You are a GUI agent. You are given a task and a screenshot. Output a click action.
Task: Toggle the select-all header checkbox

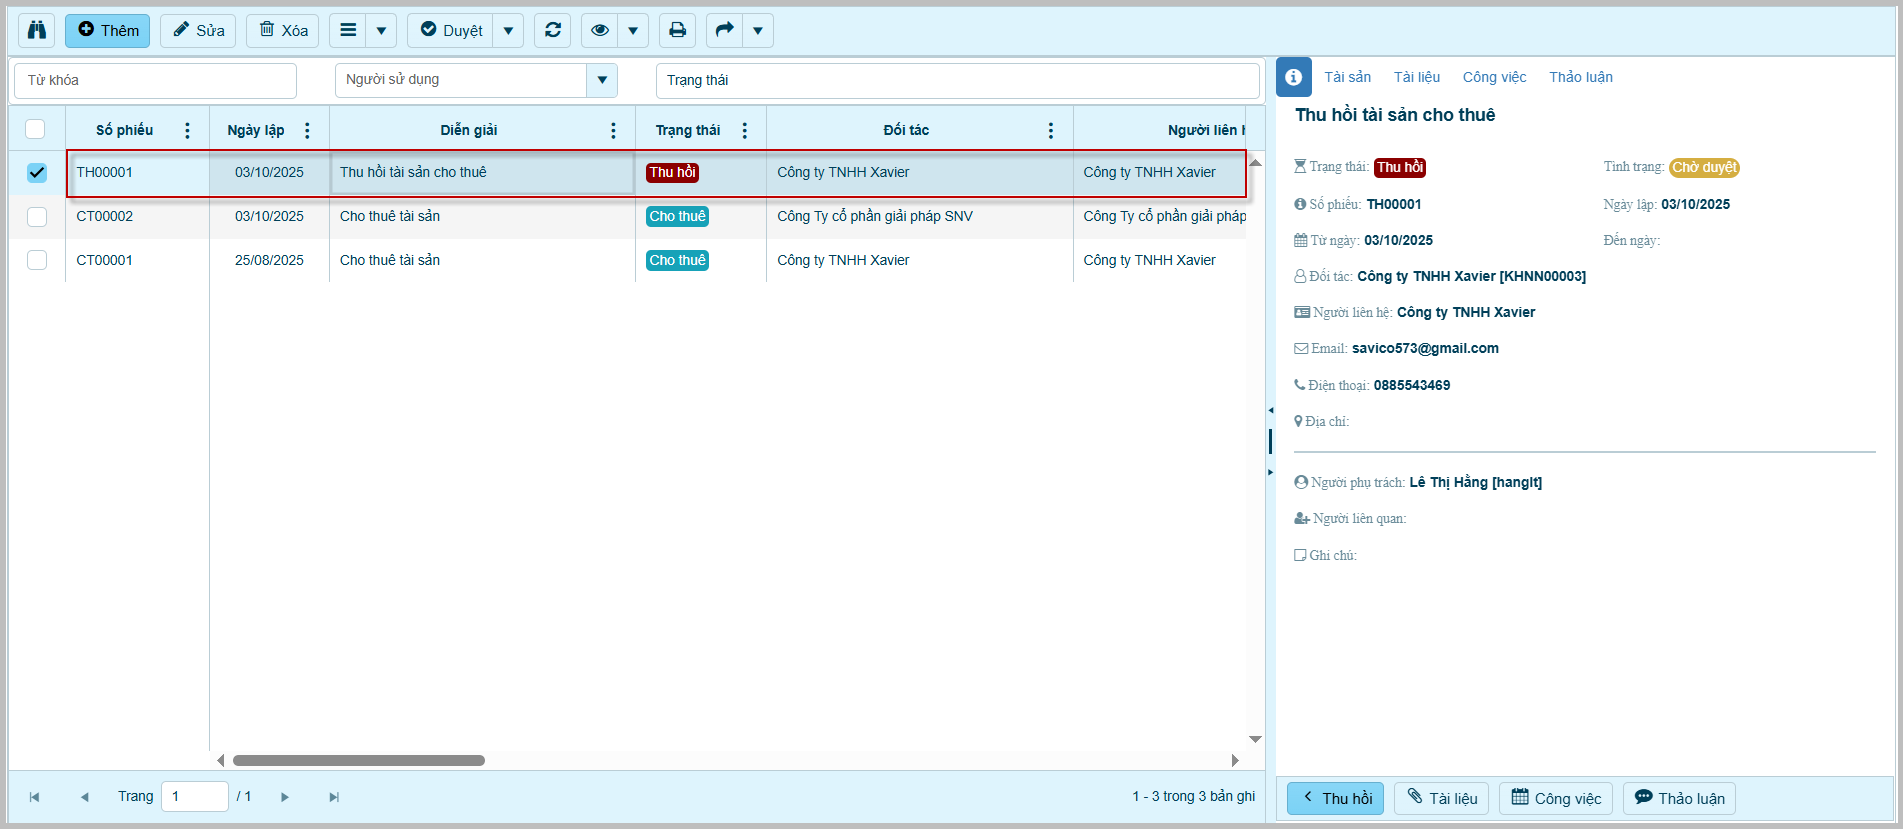(x=35, y=129)
